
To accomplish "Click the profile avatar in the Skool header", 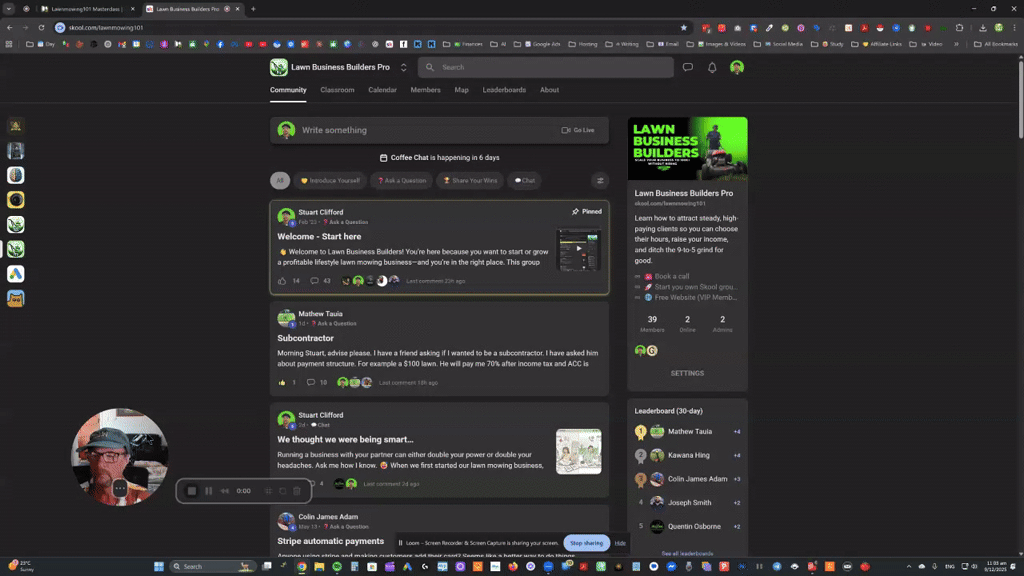I will coord(737,67).
